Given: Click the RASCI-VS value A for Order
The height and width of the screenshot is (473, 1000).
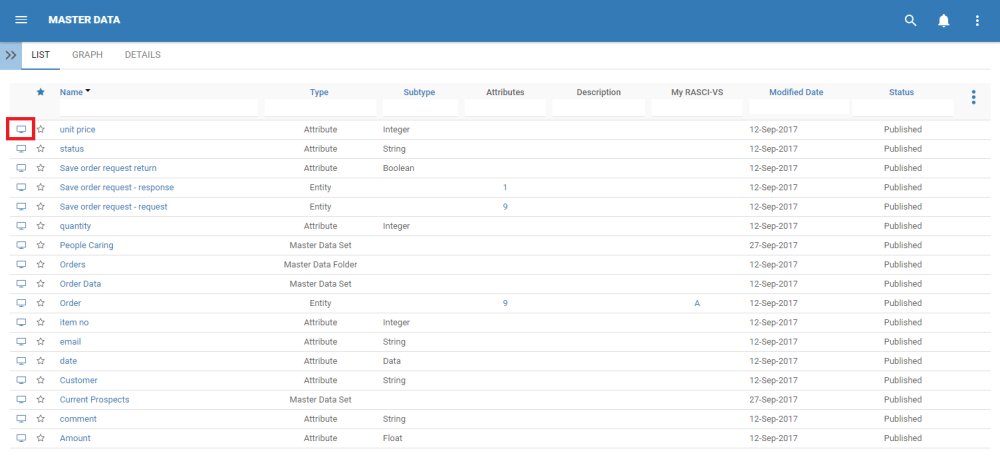Looking at the screenshot, I should tap(697, 303).
